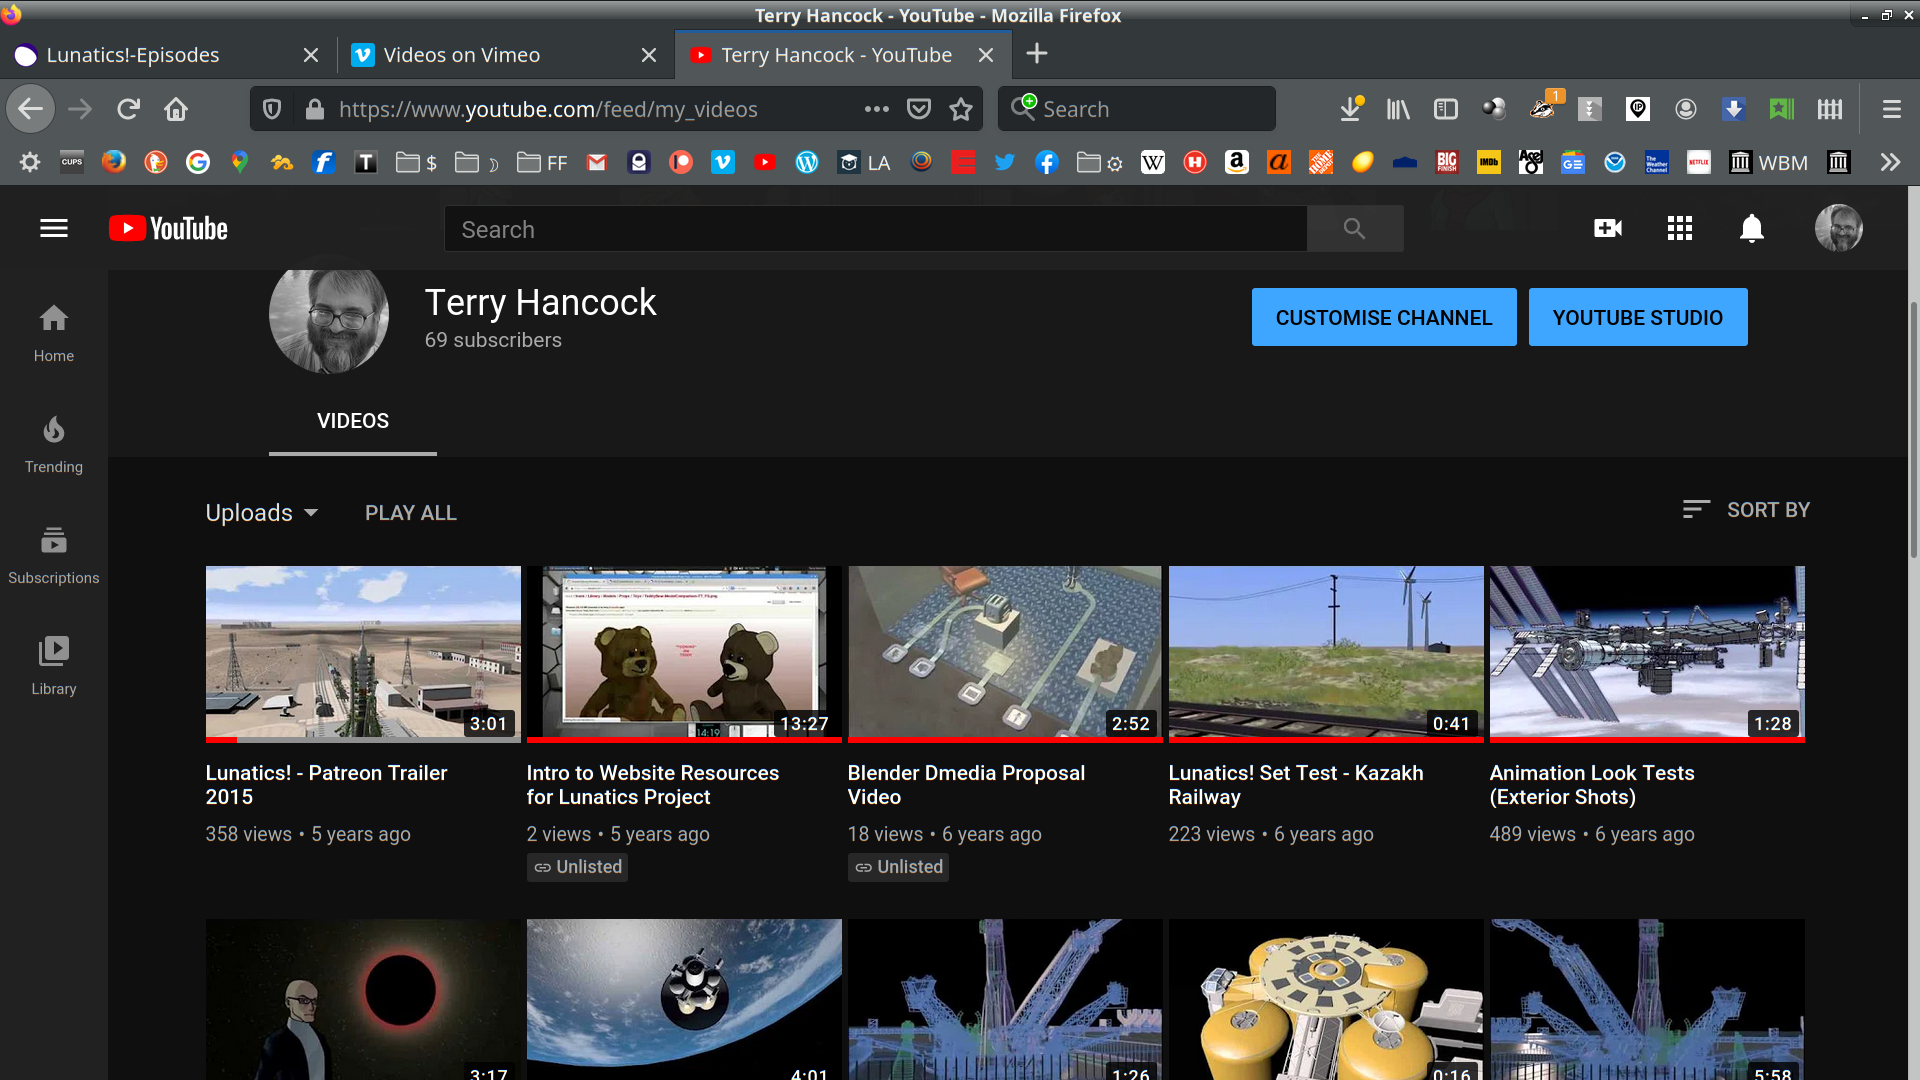Select Trending in the YouTube sidebar
The image size is (1920, 1080).
(53, 443)
